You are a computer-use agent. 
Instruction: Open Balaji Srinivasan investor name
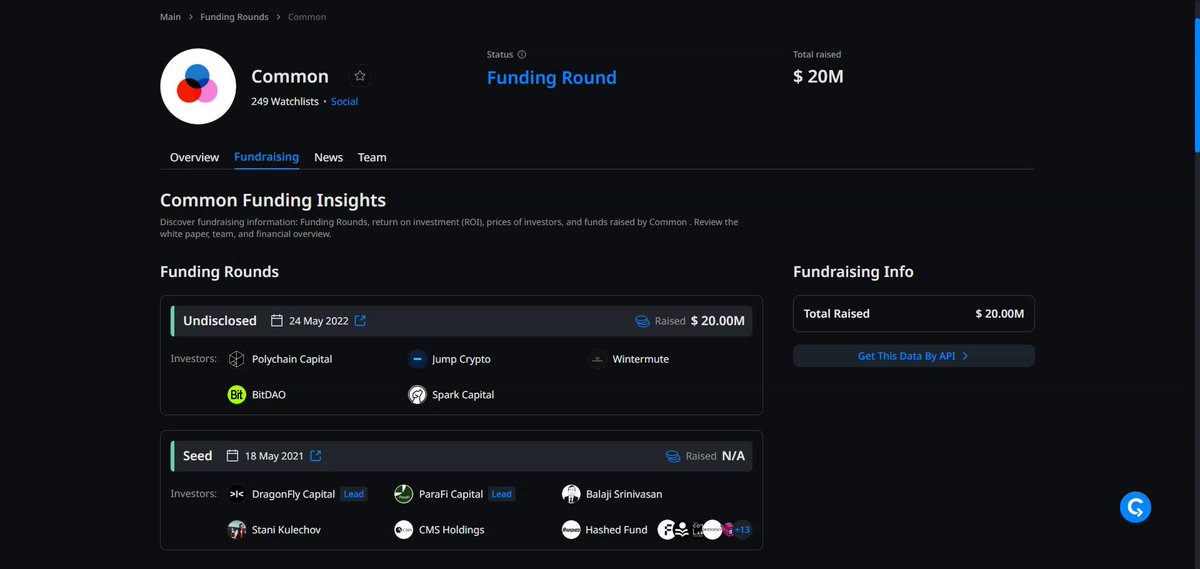[624, 494]
